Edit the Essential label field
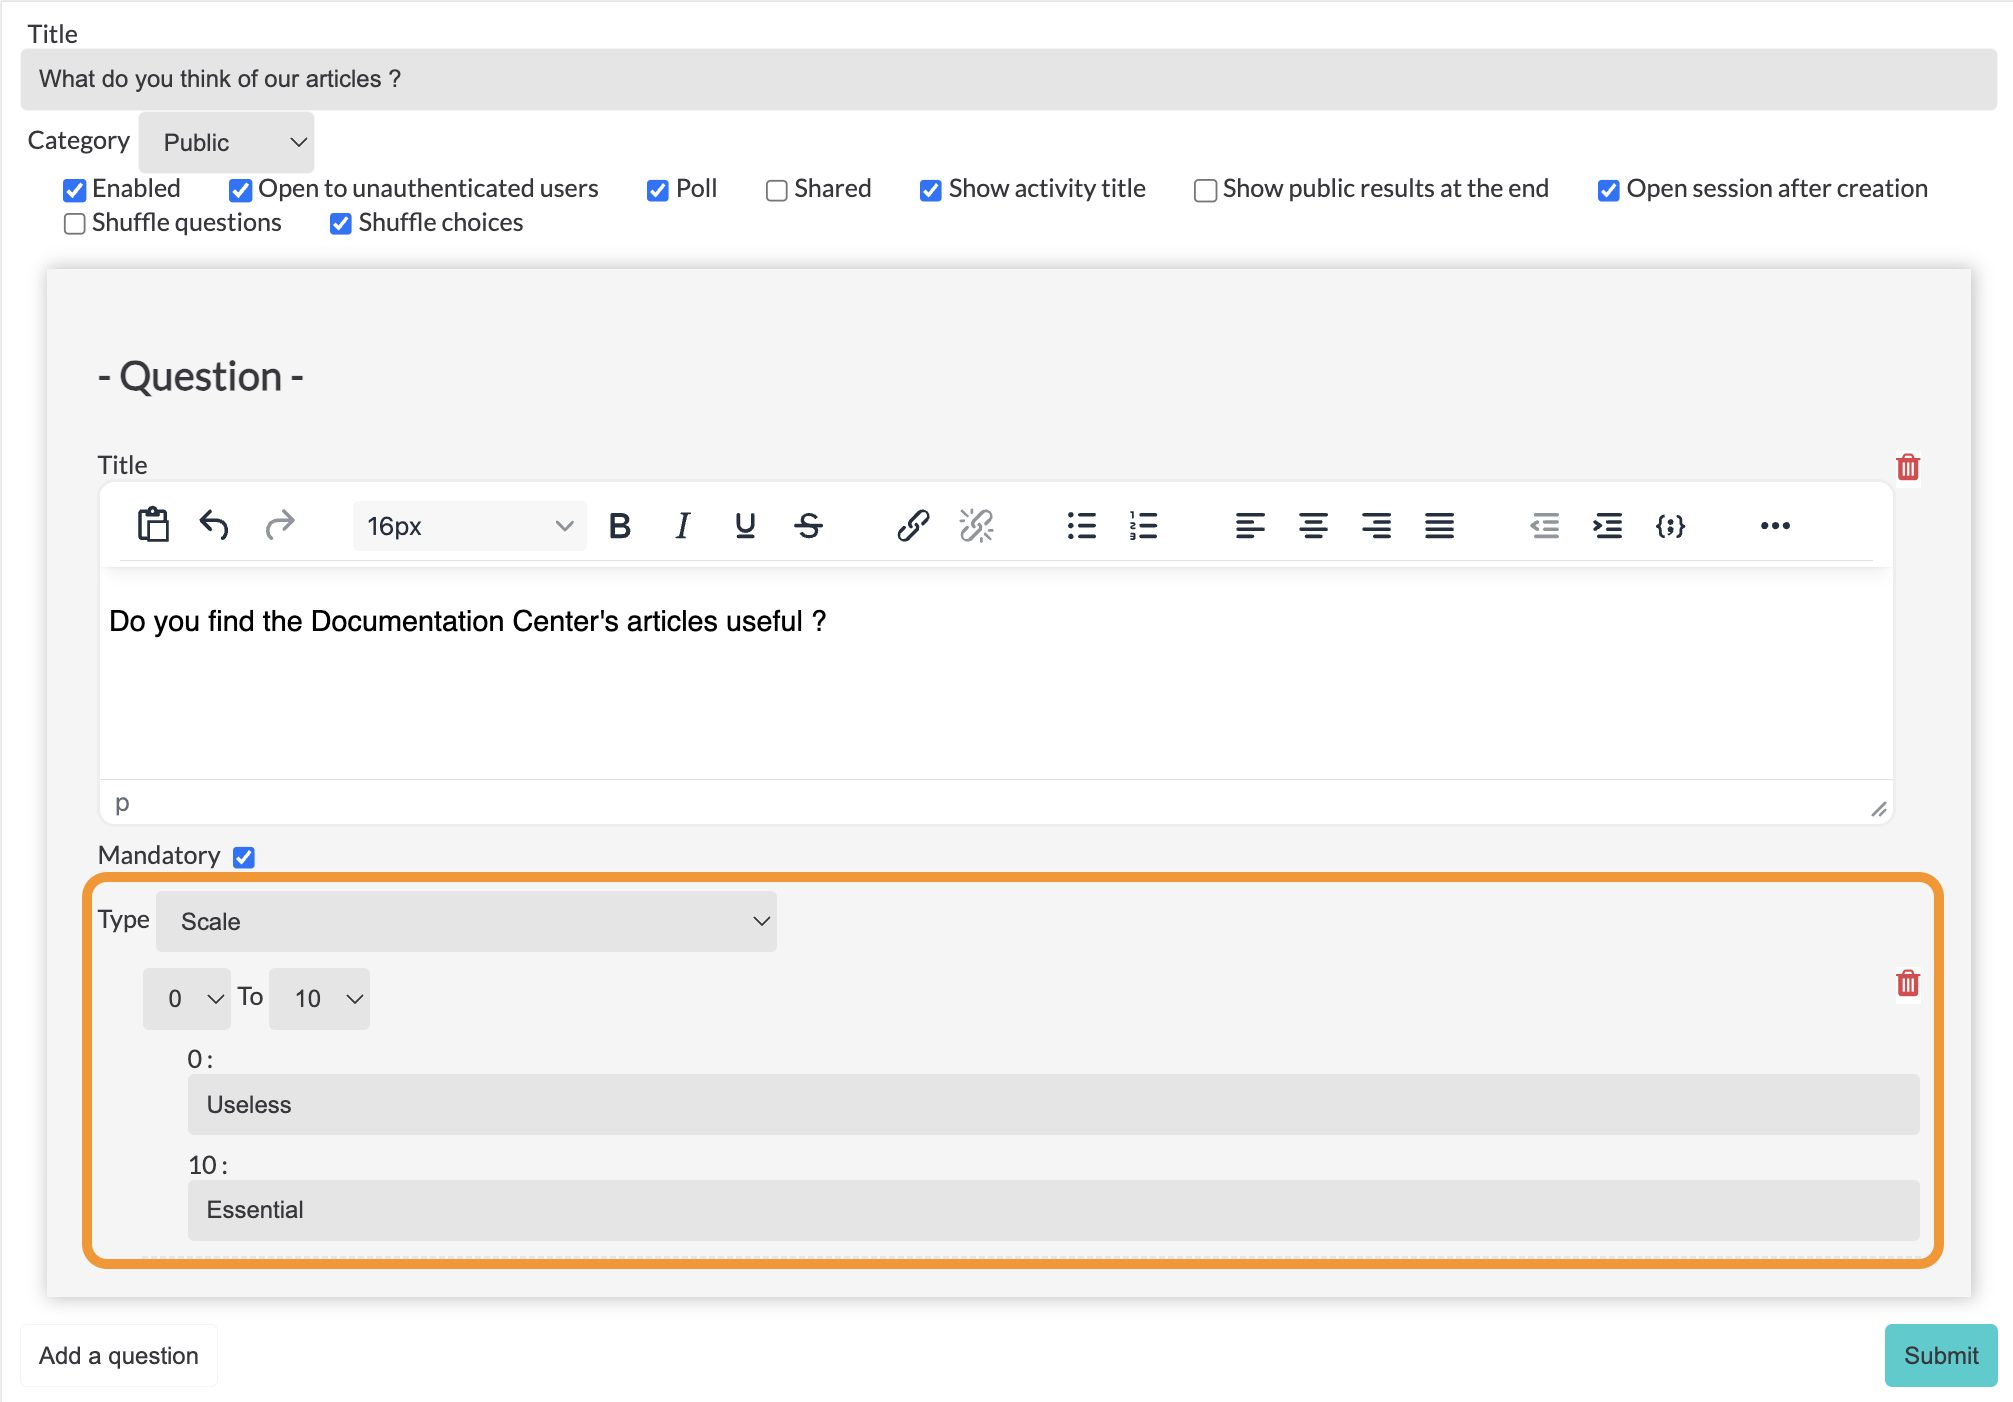Image resolution: width=2013 pixels, height=1402 pixels. (1053, 1210)
